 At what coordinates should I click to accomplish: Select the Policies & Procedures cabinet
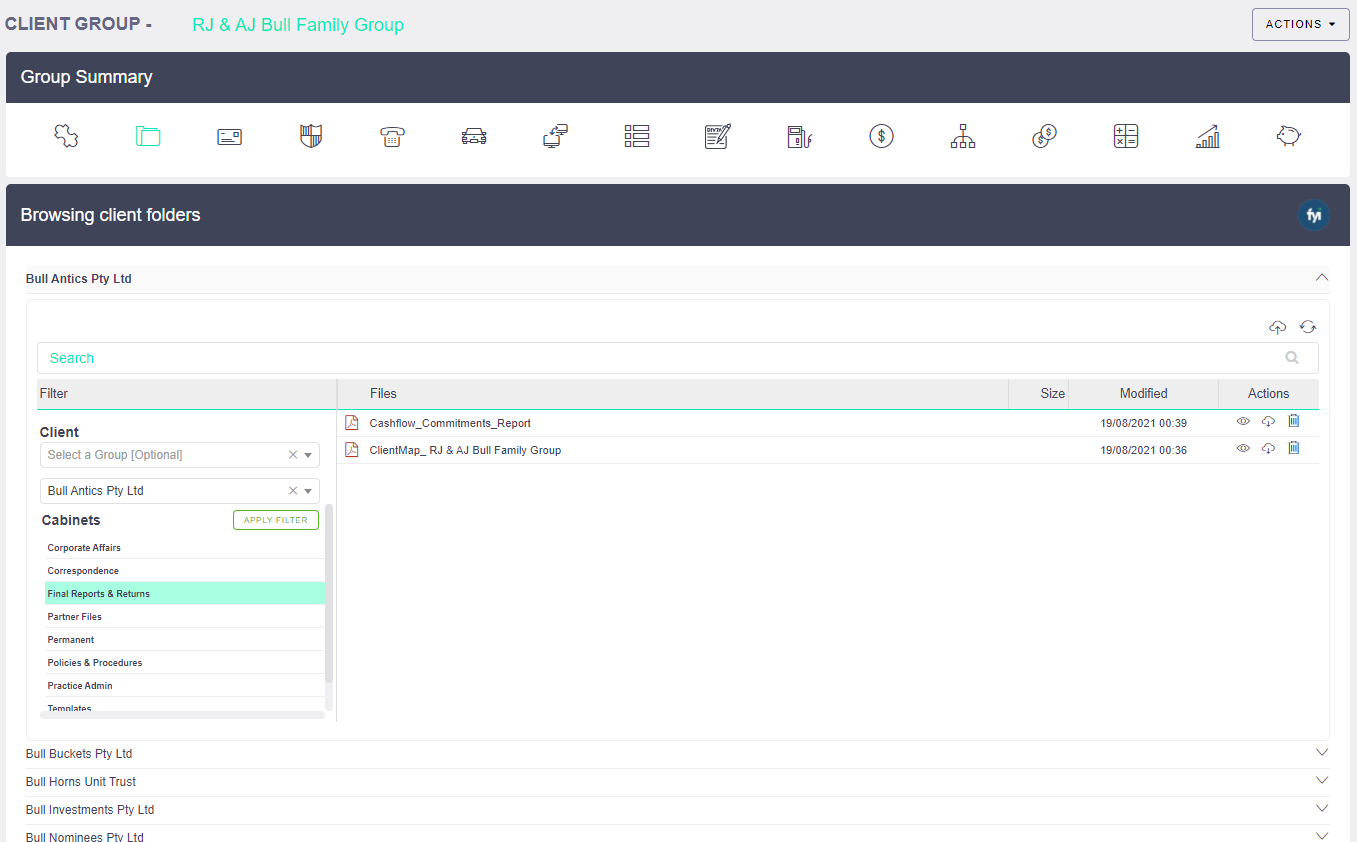coord(185,663)
